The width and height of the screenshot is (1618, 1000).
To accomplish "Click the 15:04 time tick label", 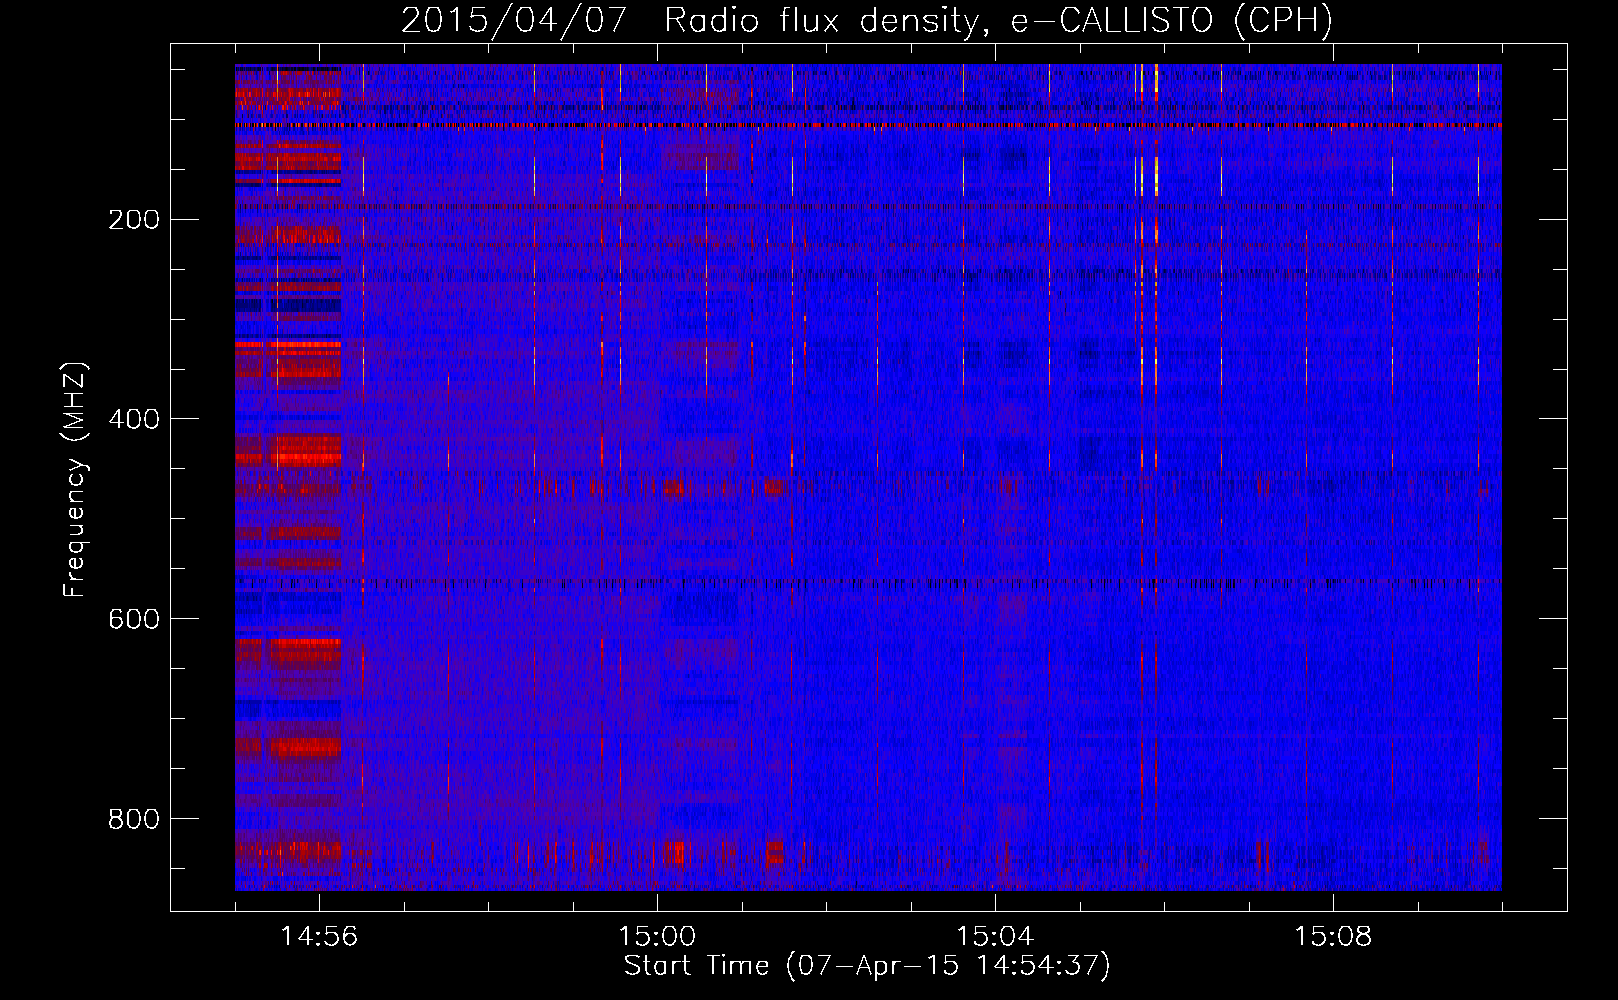I will [x=995, y=936].
